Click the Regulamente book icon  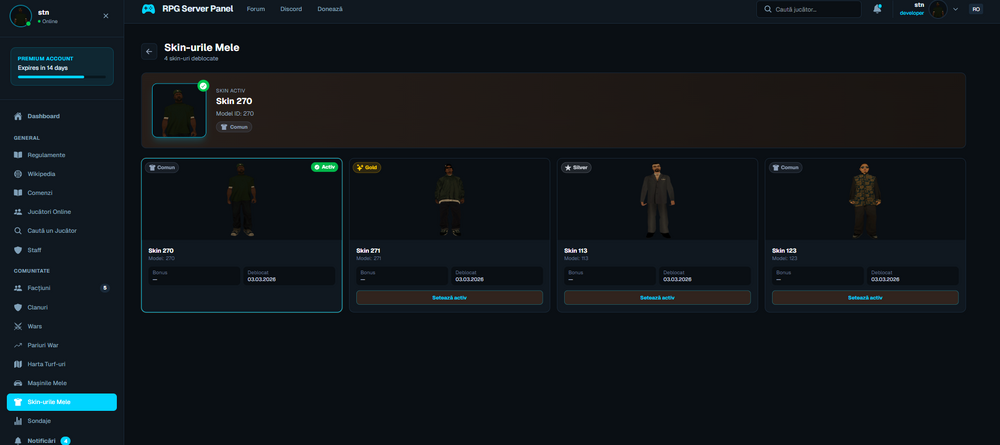pyautogui.click(x=18, y=155)
